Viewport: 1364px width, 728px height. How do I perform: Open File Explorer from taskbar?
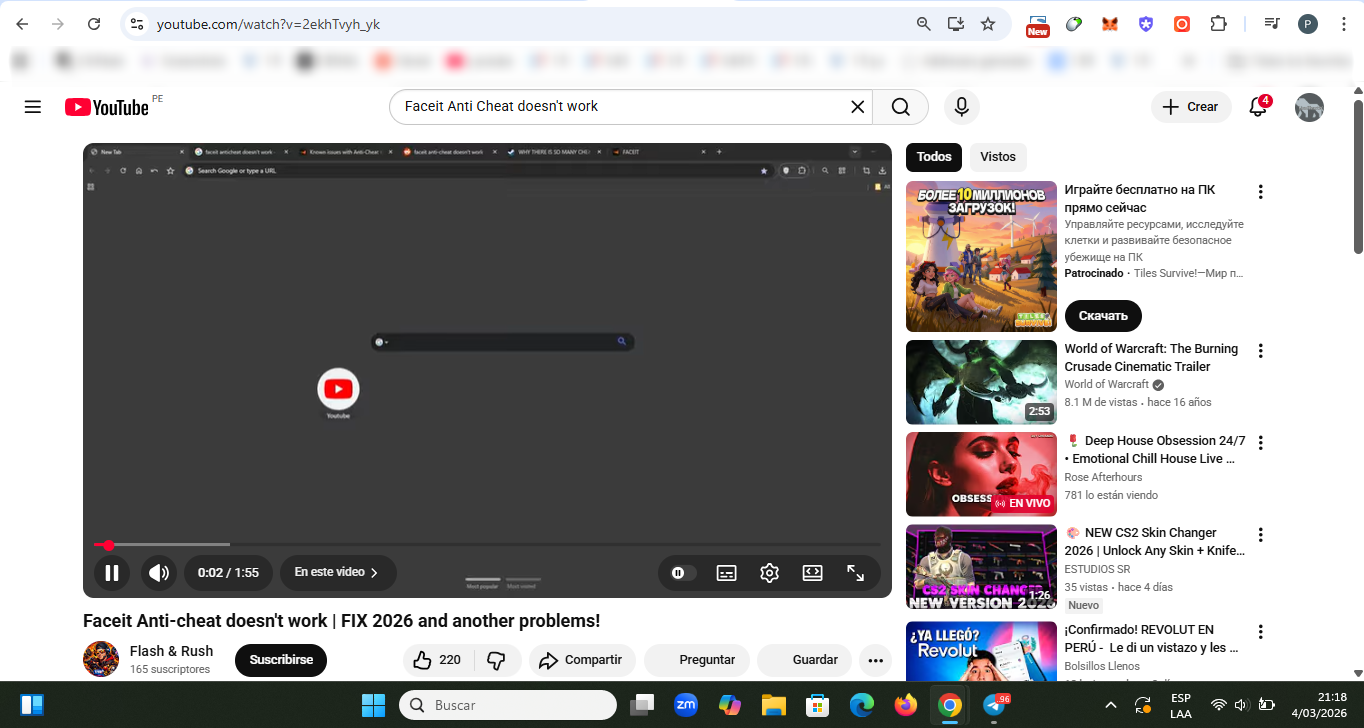774,705
